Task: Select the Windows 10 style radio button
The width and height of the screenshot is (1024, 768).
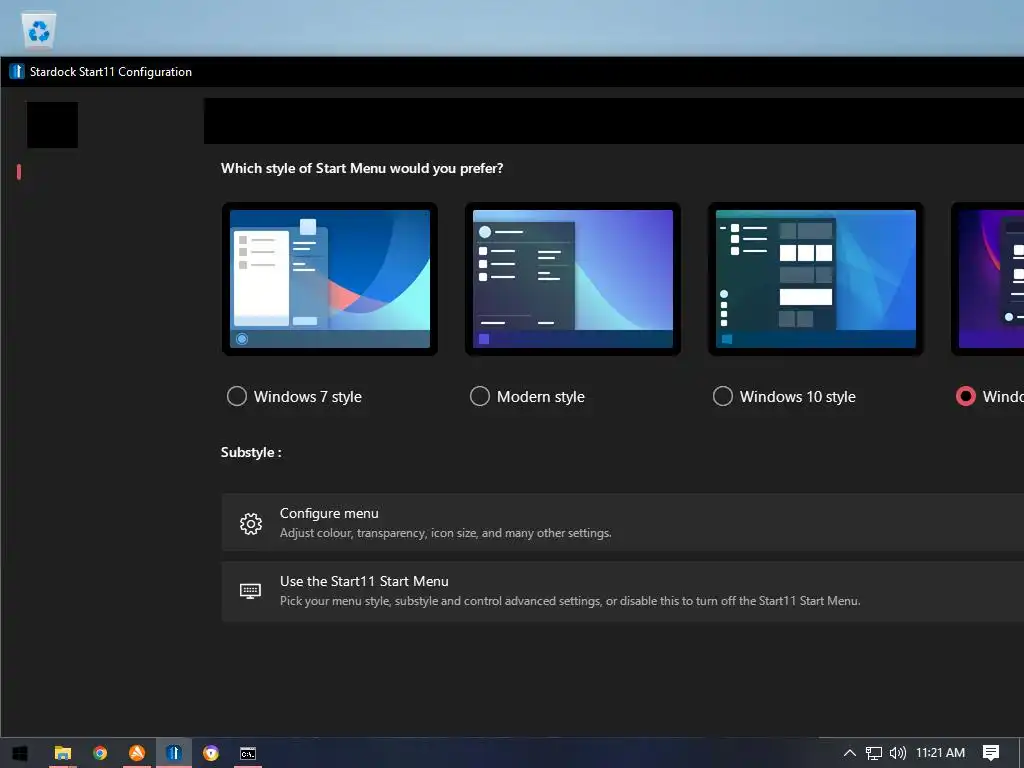Action: (x=722, y=396)
